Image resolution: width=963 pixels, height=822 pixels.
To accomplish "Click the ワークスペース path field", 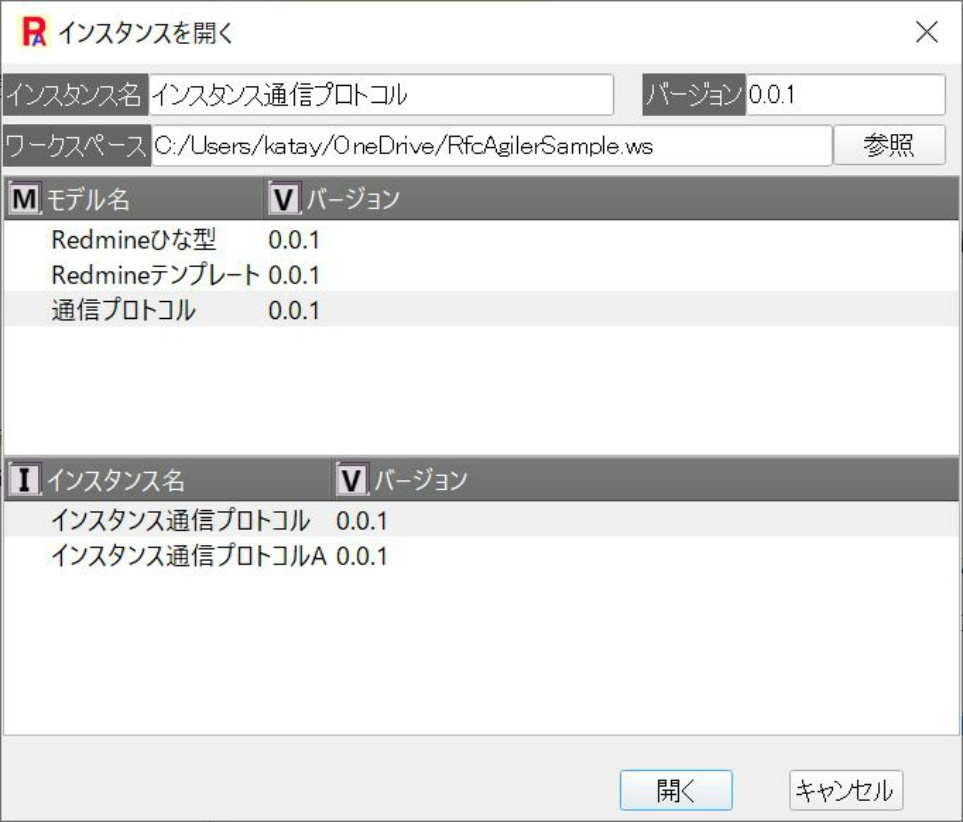I will 490,146.
